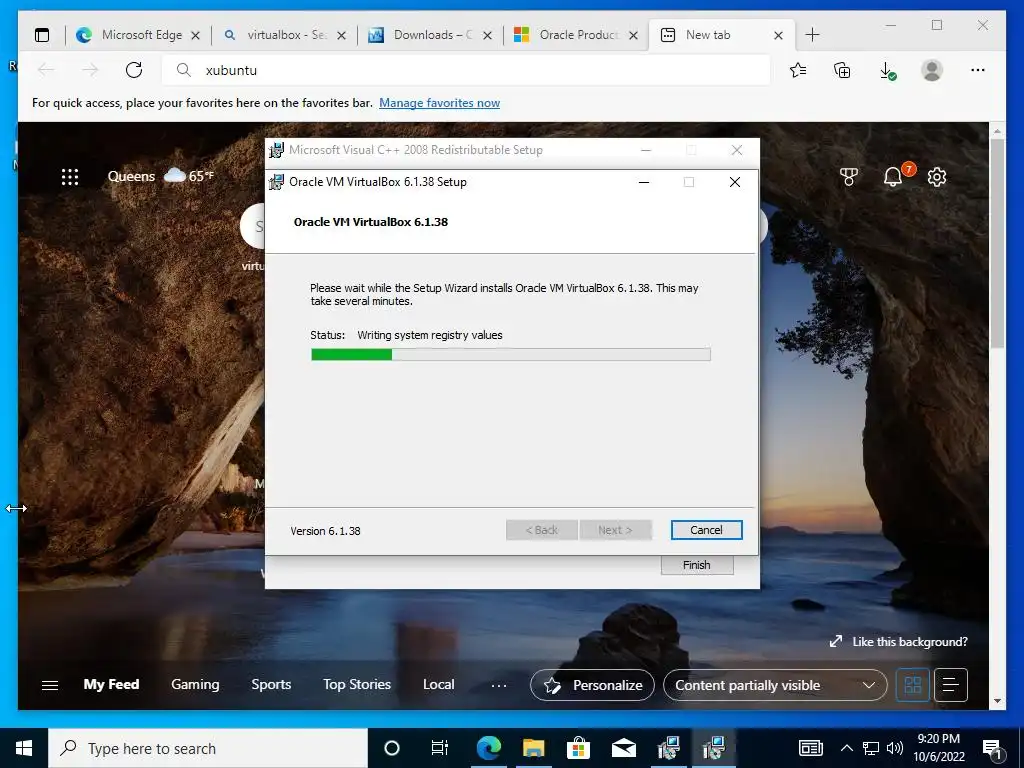
Task: Go forward with the browser forward arrow
Action: (90, 70)
